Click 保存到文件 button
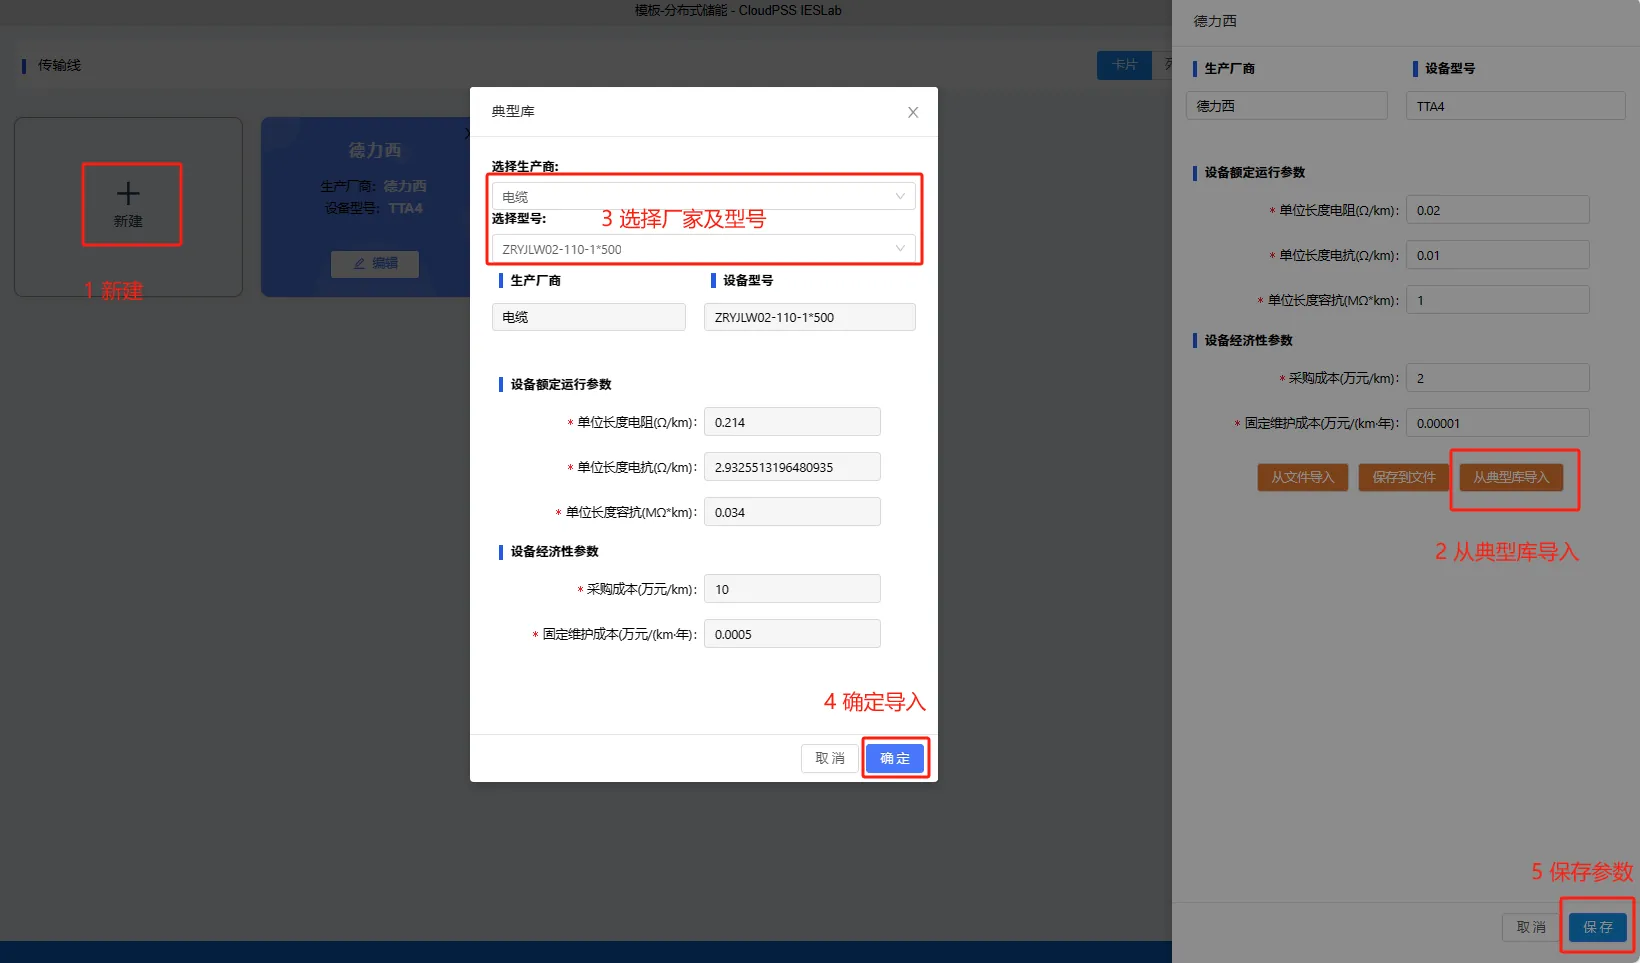Viewport: 1640px width, 963px height. [x=1404, y=477]
